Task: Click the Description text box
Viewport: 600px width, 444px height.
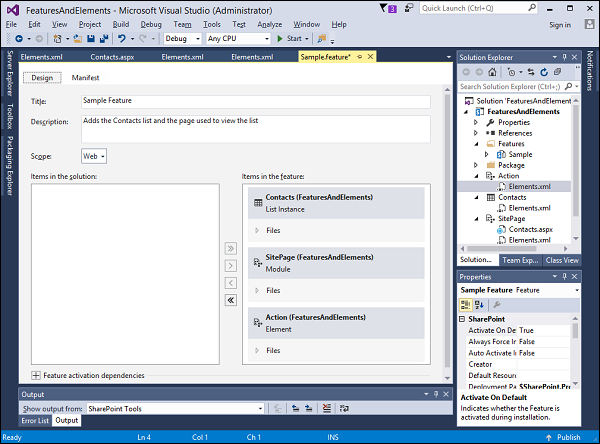Action: 256,129
